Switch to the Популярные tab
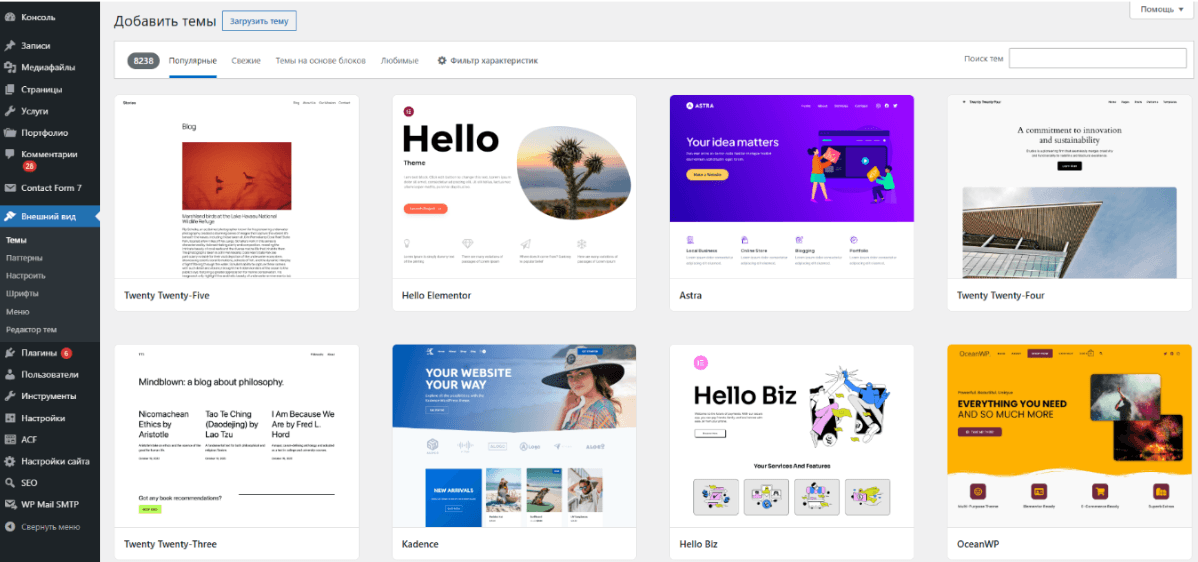The height and width of the screenshot is (562, 1198). tap(193, 60)
